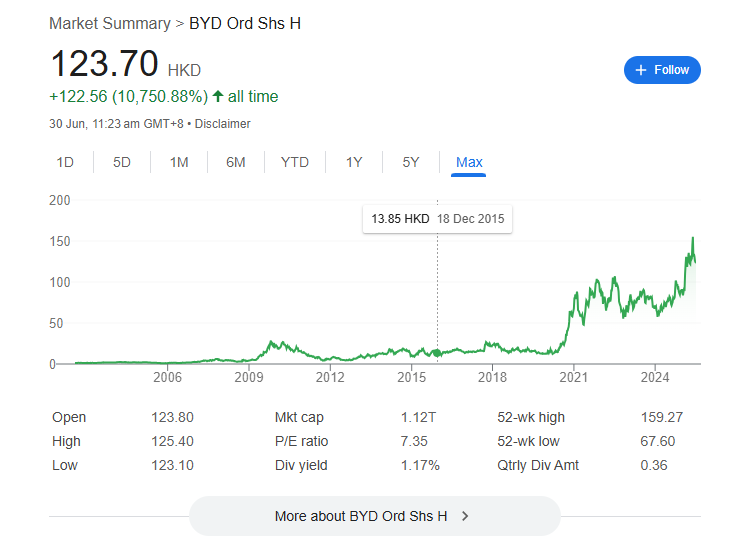Switch to the 6M range tab
This screenshot has height=559, width=751.
236,162
